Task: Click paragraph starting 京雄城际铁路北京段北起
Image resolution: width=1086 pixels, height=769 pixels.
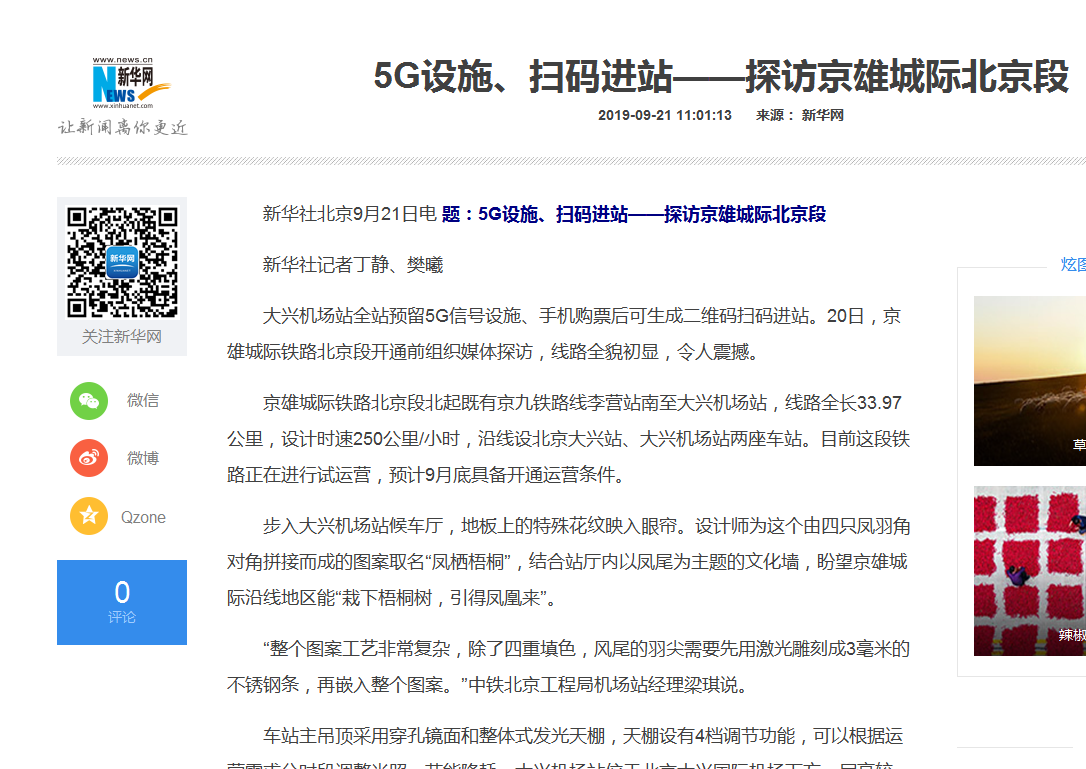Action: (569, 439)
